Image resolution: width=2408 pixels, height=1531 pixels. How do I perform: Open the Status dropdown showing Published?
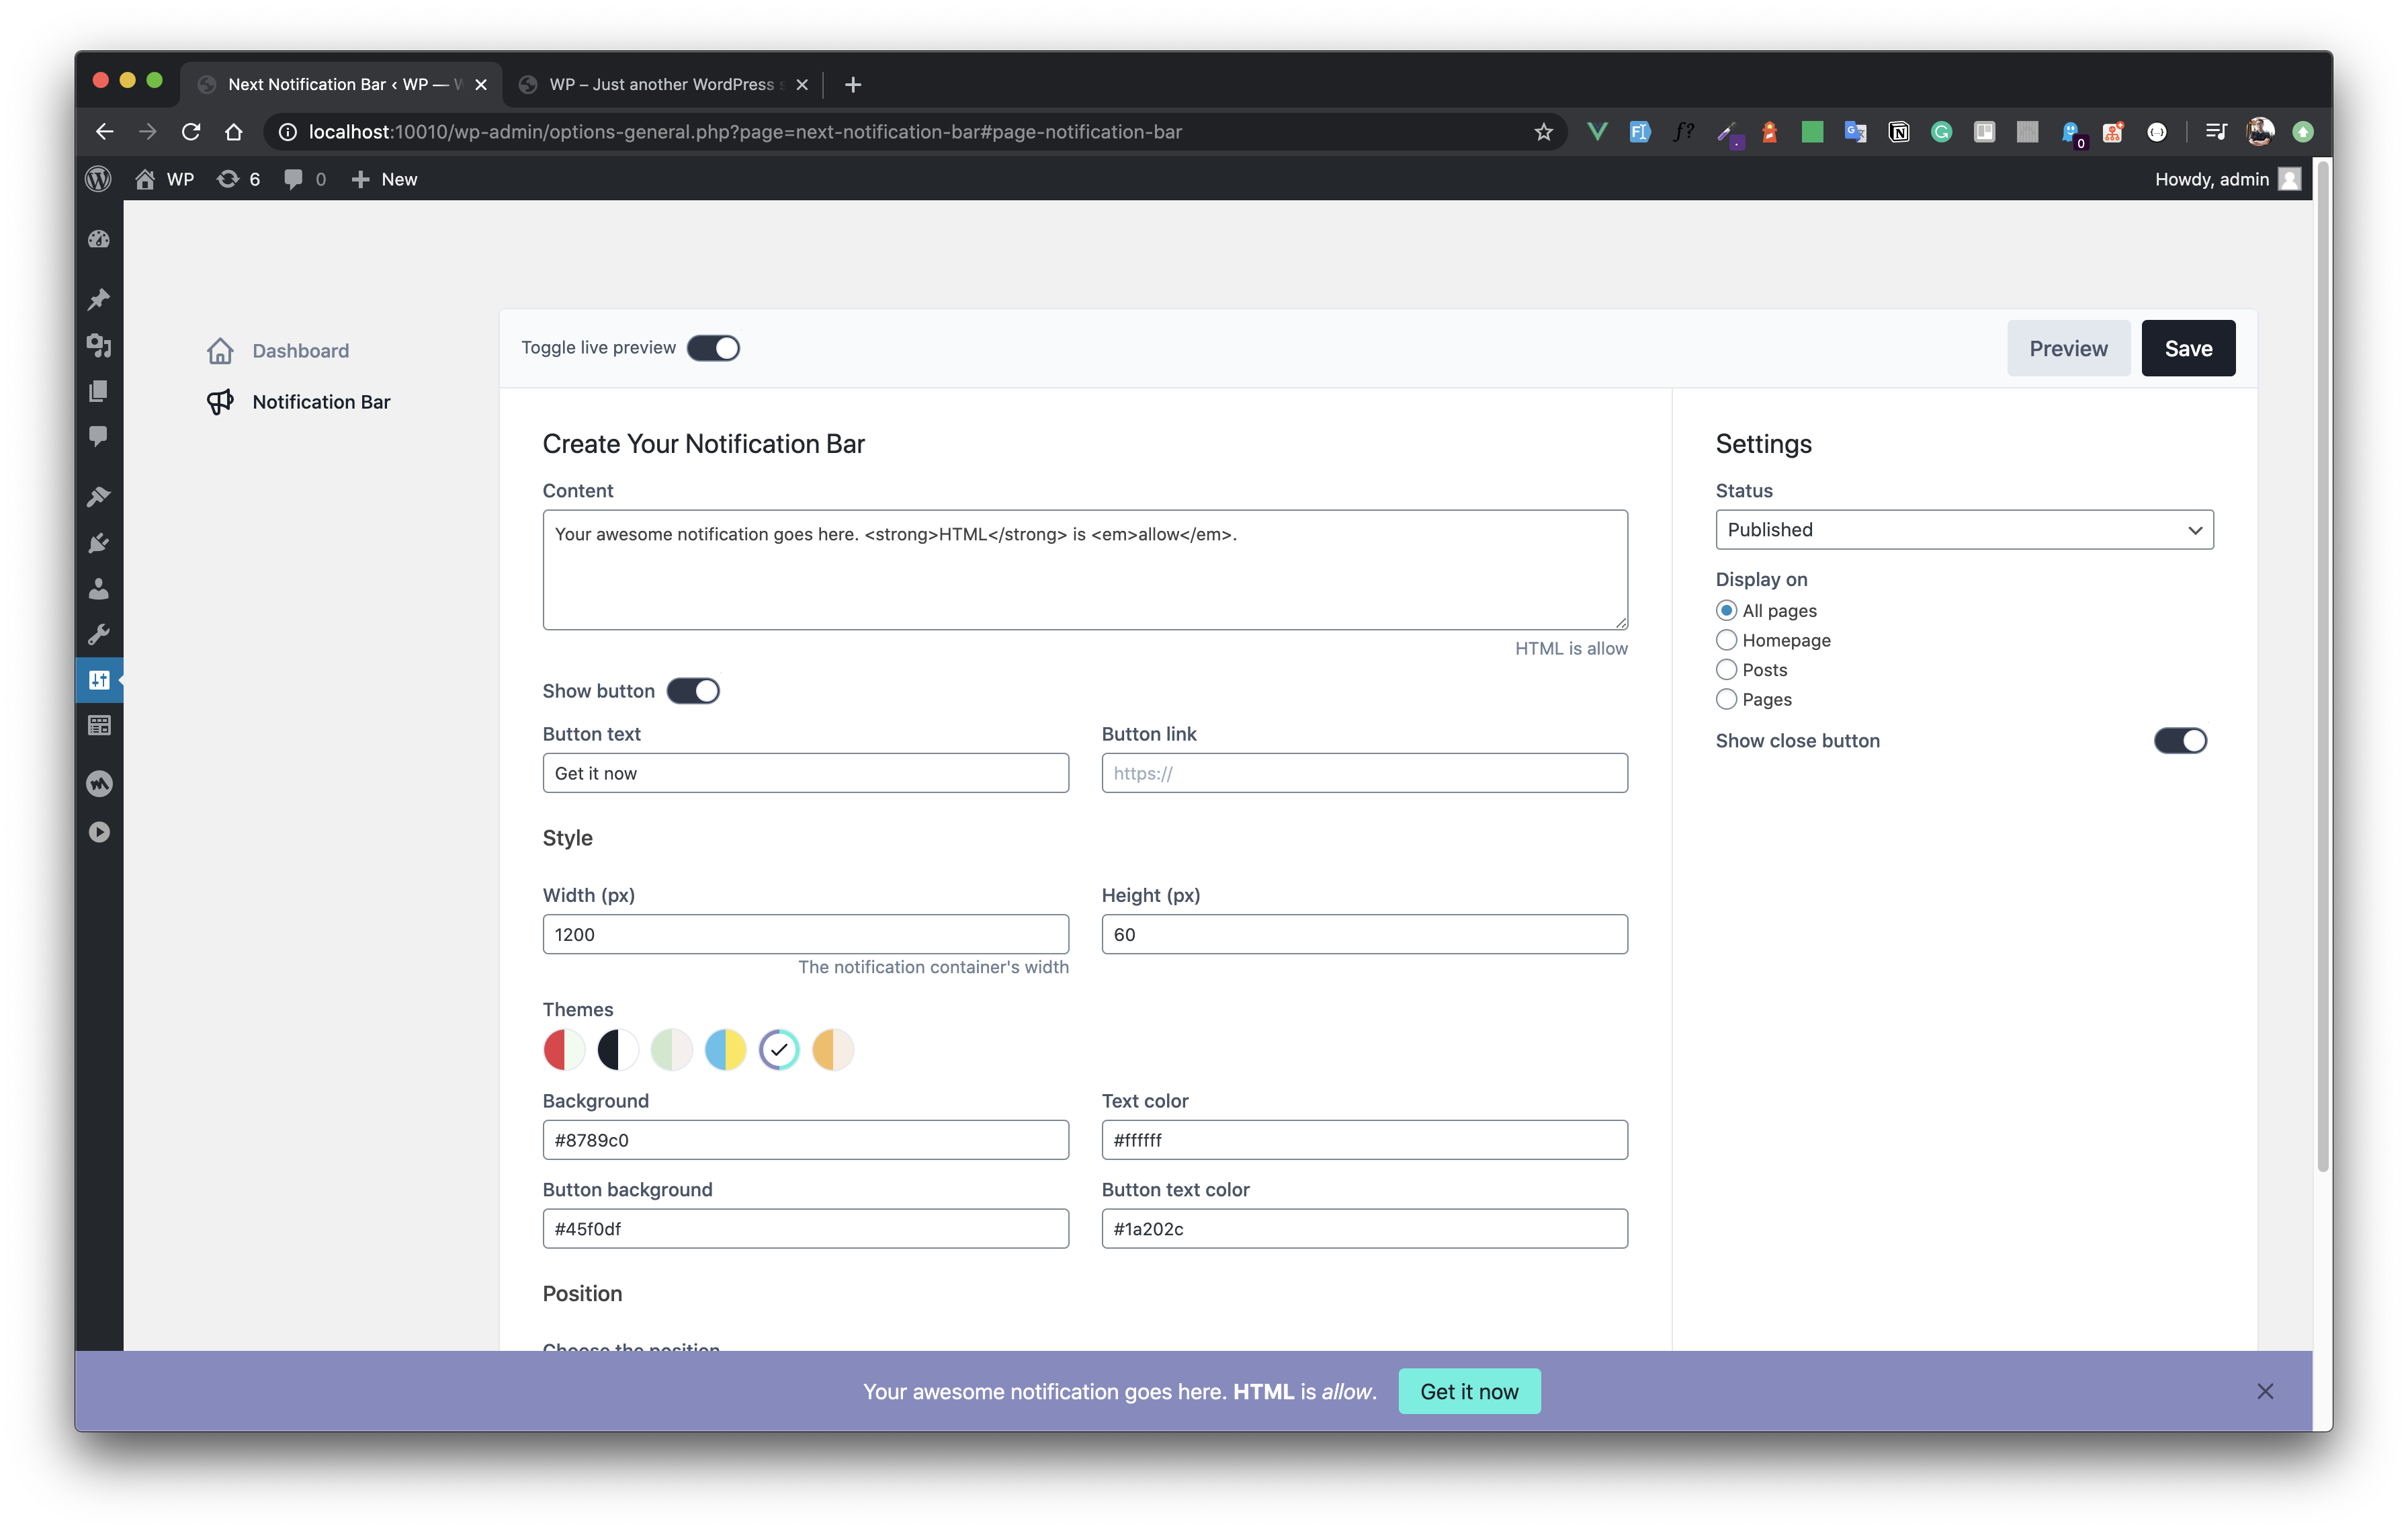(x=1964, y=530)
